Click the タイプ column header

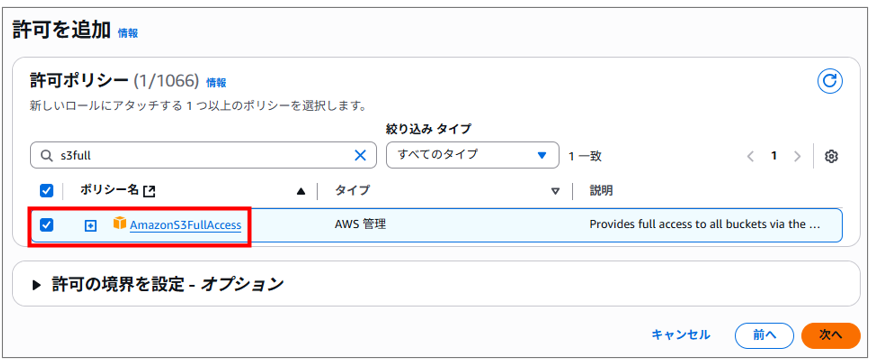click(352, 190)
